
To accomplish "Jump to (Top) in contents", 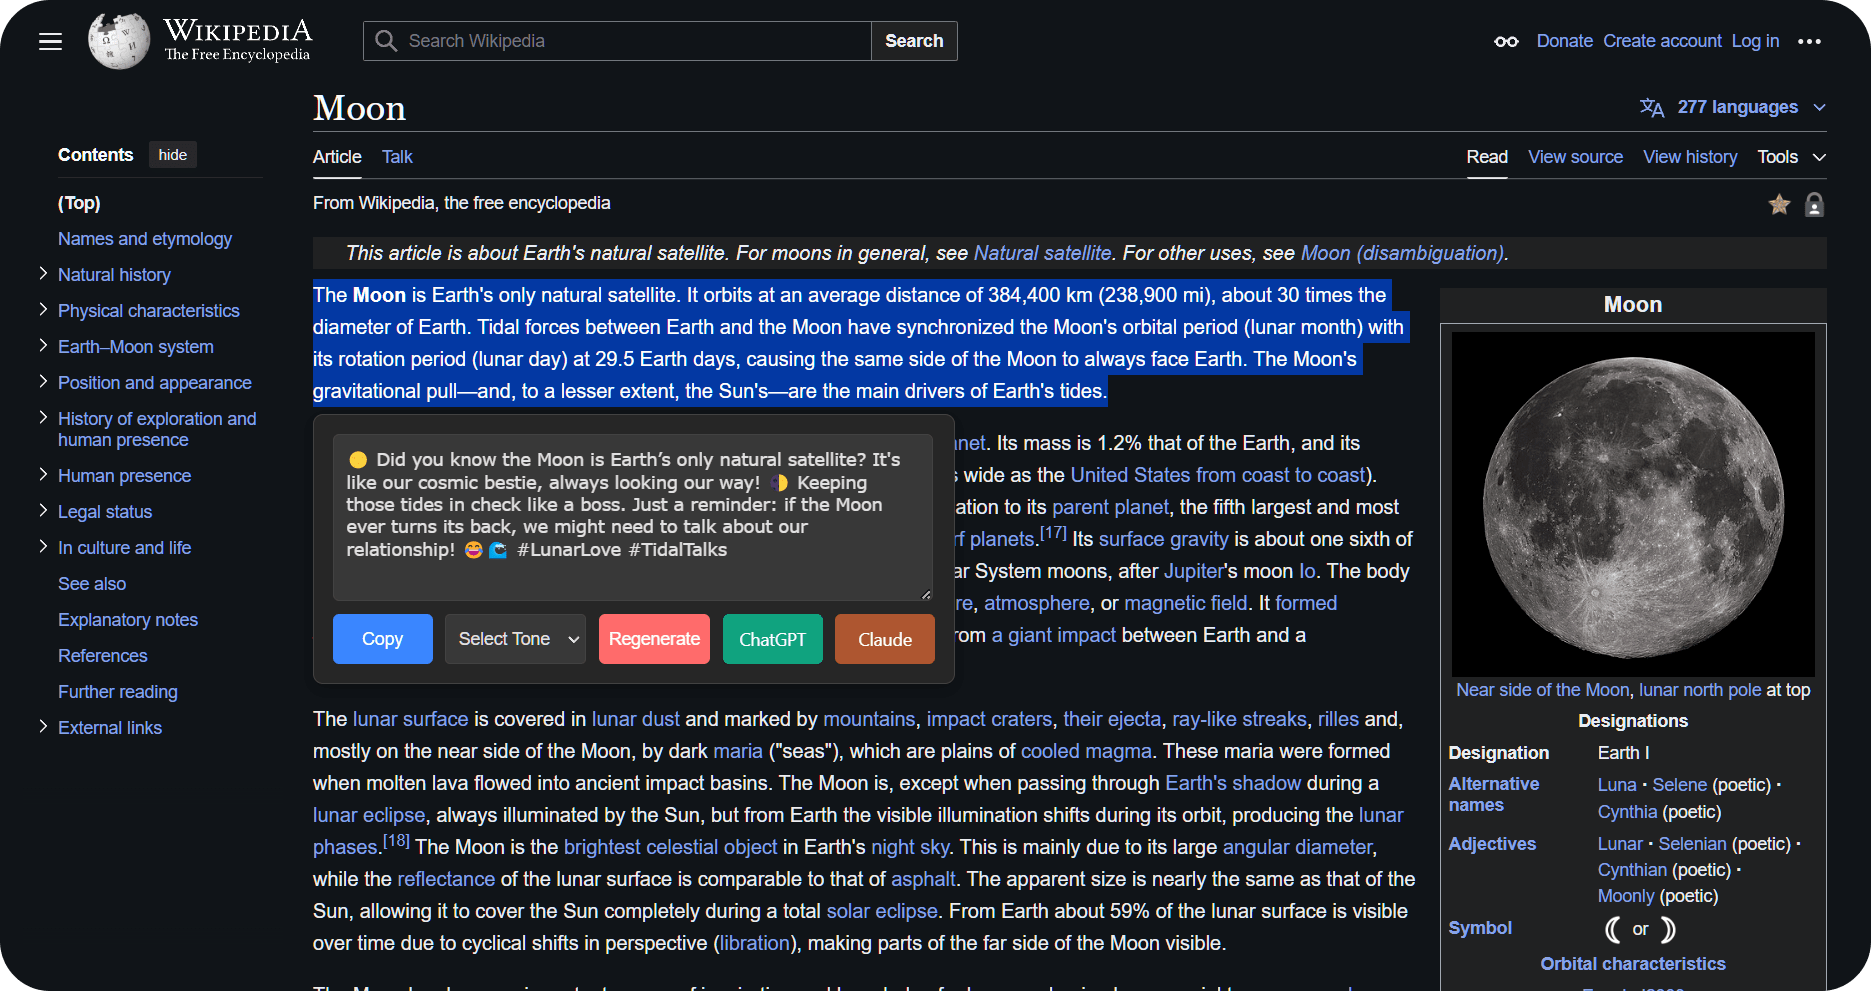I will 79,203.
